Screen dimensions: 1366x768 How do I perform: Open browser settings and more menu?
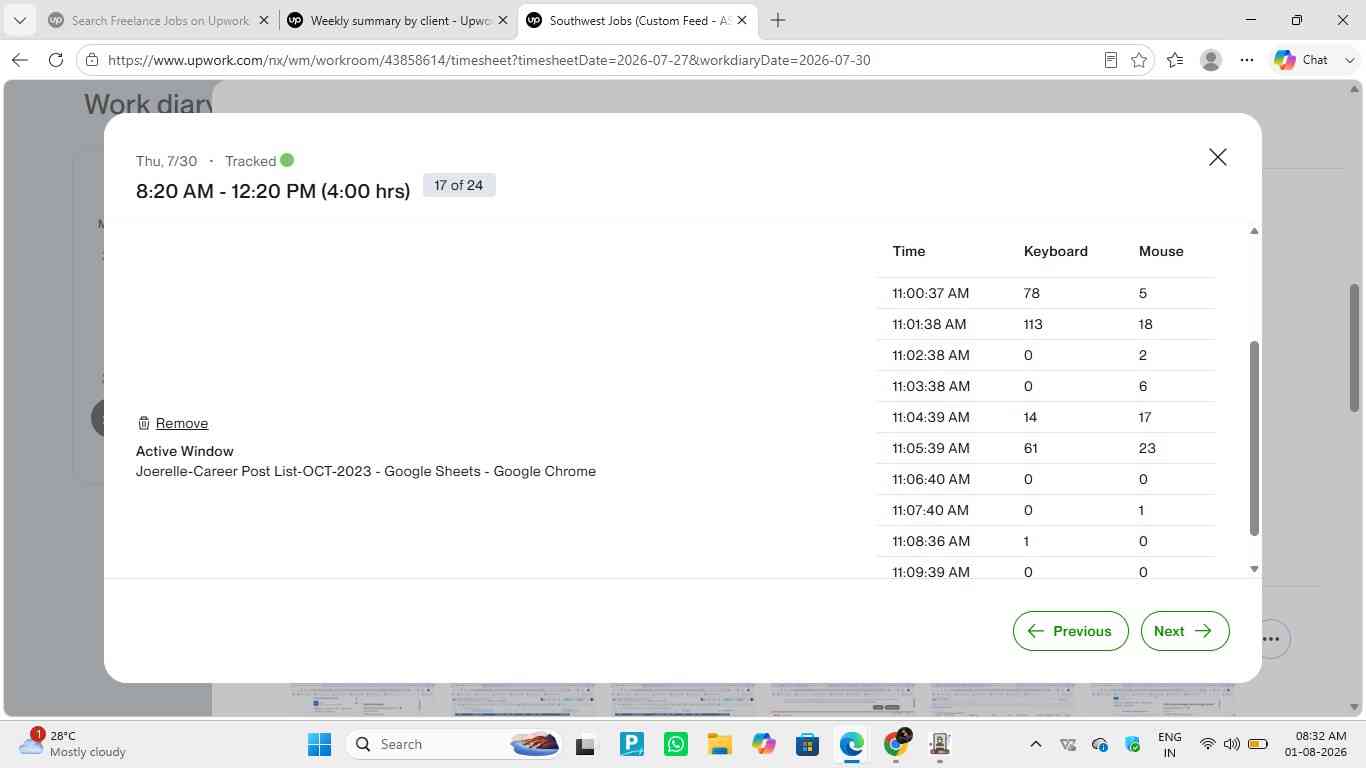1247,60
